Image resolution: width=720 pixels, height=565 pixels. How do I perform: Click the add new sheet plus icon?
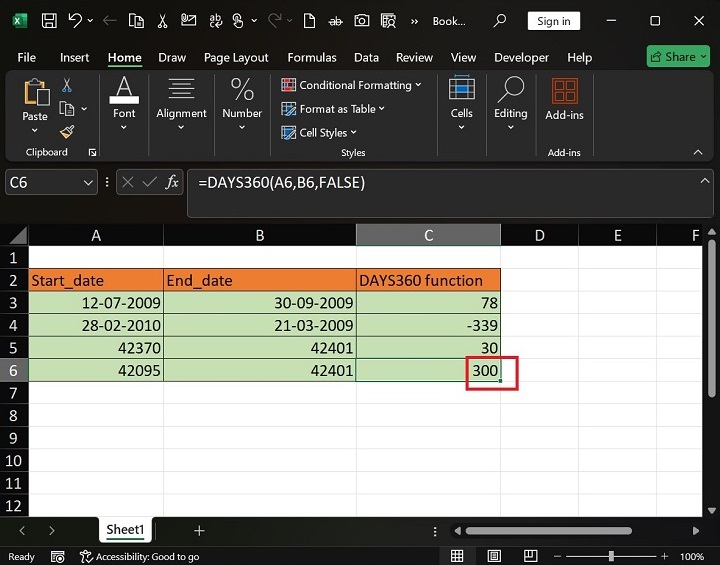(x=199, y=530)
